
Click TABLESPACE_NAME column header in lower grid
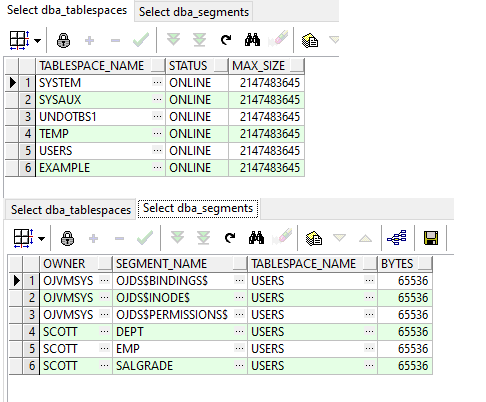coord(312,264)
